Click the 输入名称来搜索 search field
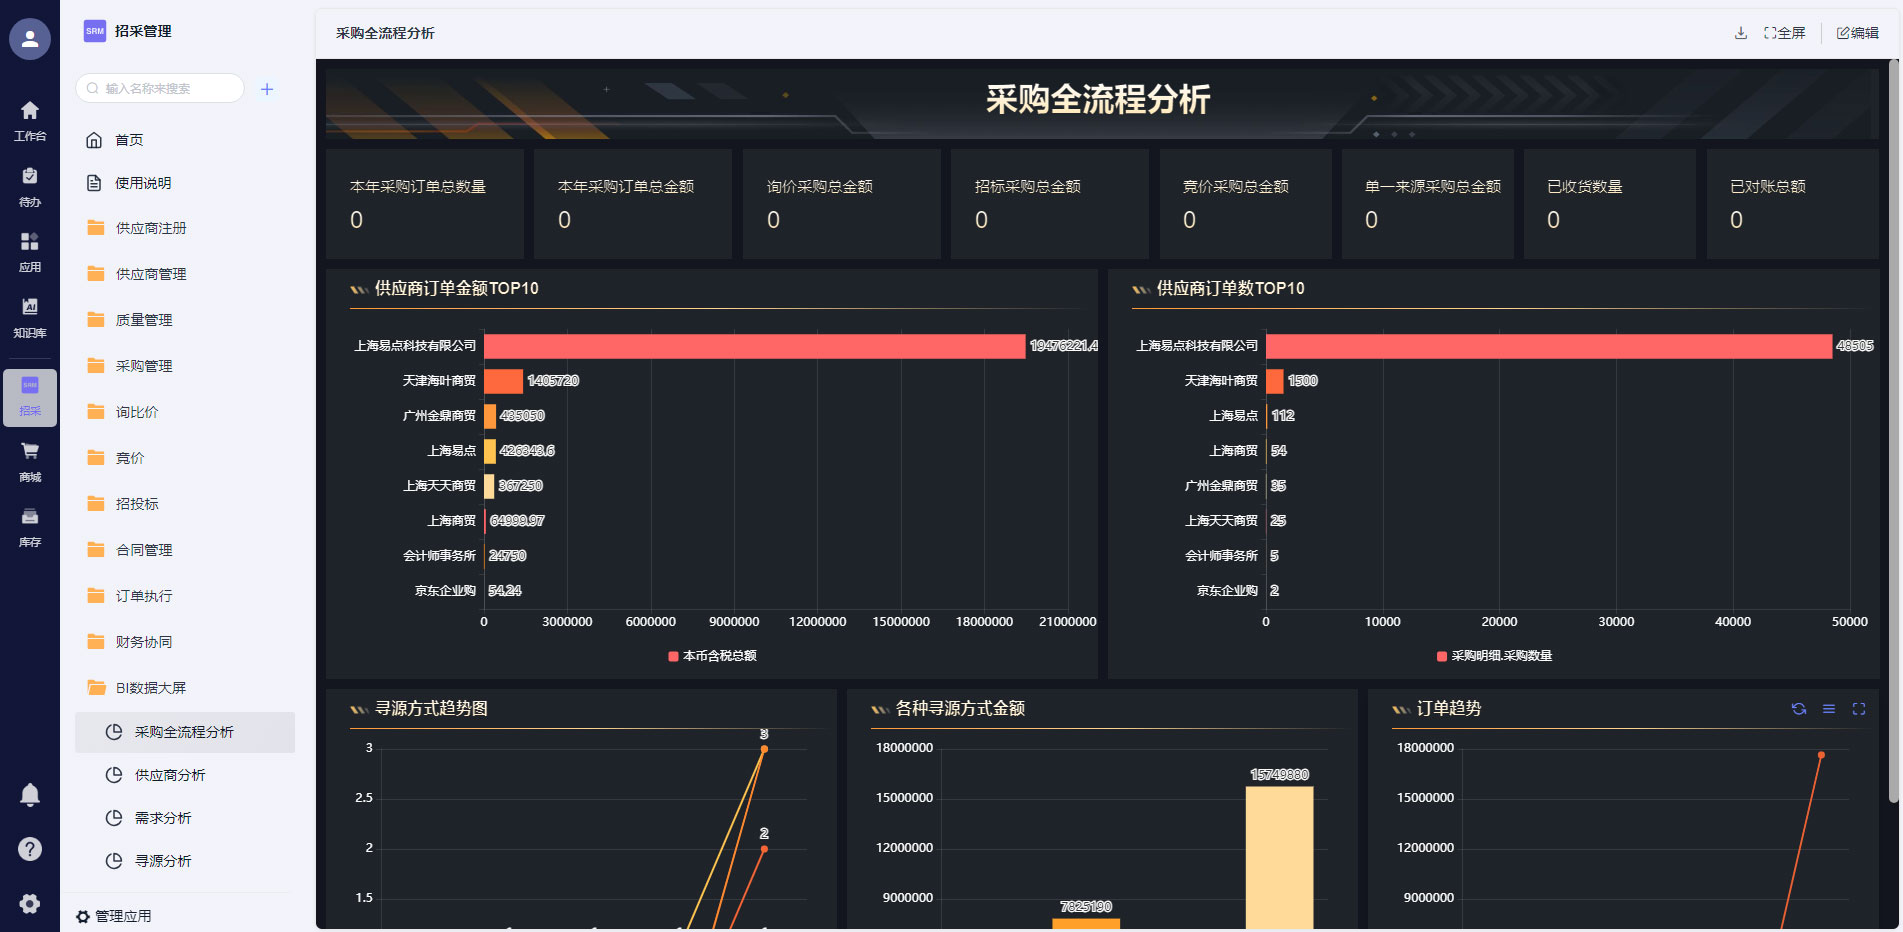Screen dimensions: 1903x932 (x=165, y=89)
